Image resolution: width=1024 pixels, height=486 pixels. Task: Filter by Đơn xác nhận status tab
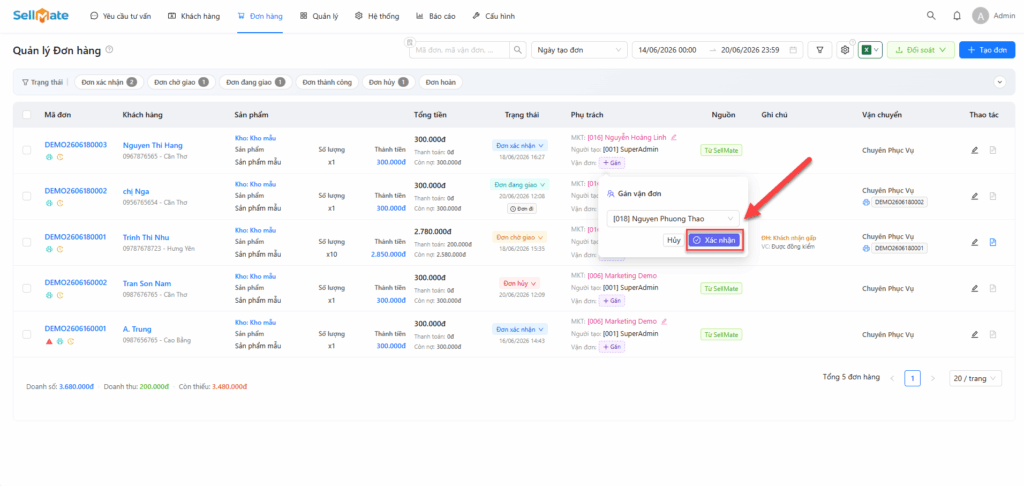(x=109, y=82)
